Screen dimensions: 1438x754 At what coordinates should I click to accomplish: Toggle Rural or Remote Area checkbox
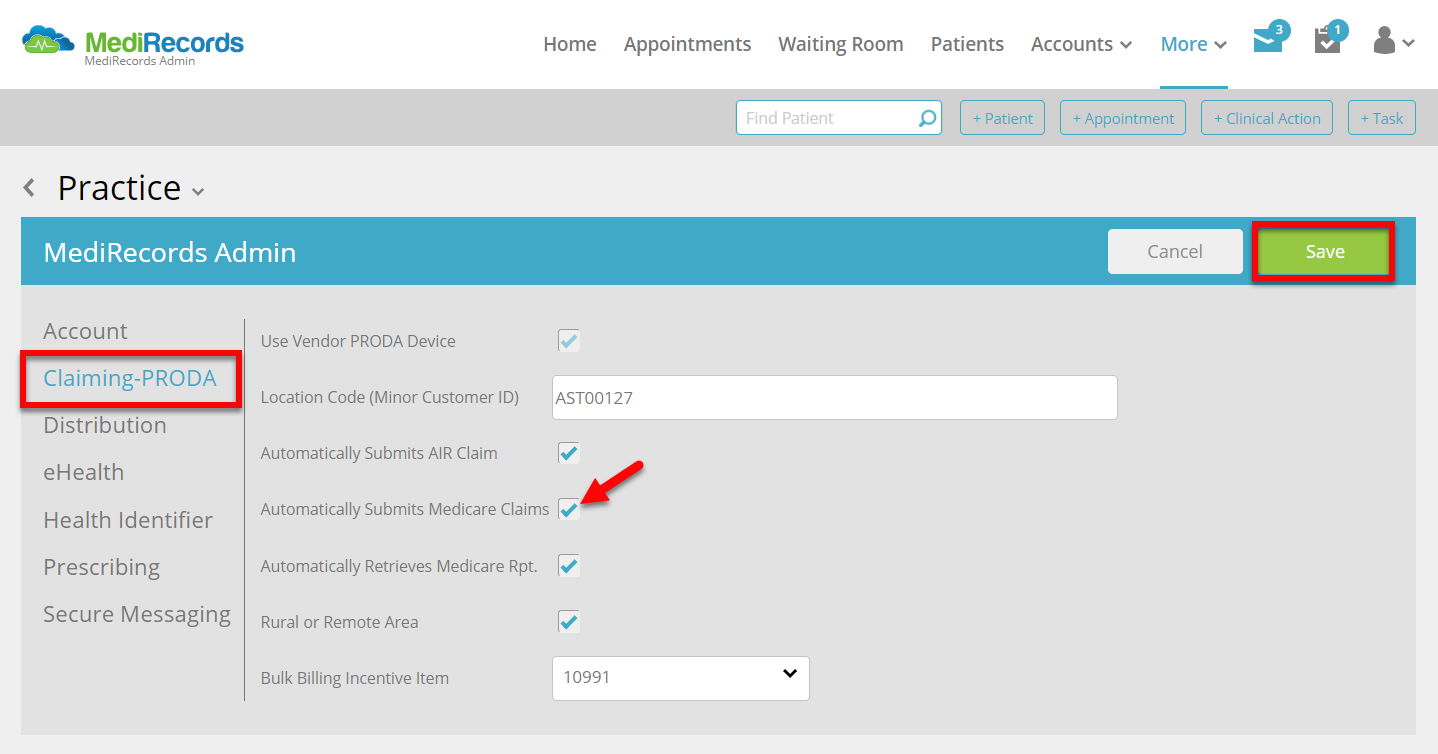(x=569, y=622)
